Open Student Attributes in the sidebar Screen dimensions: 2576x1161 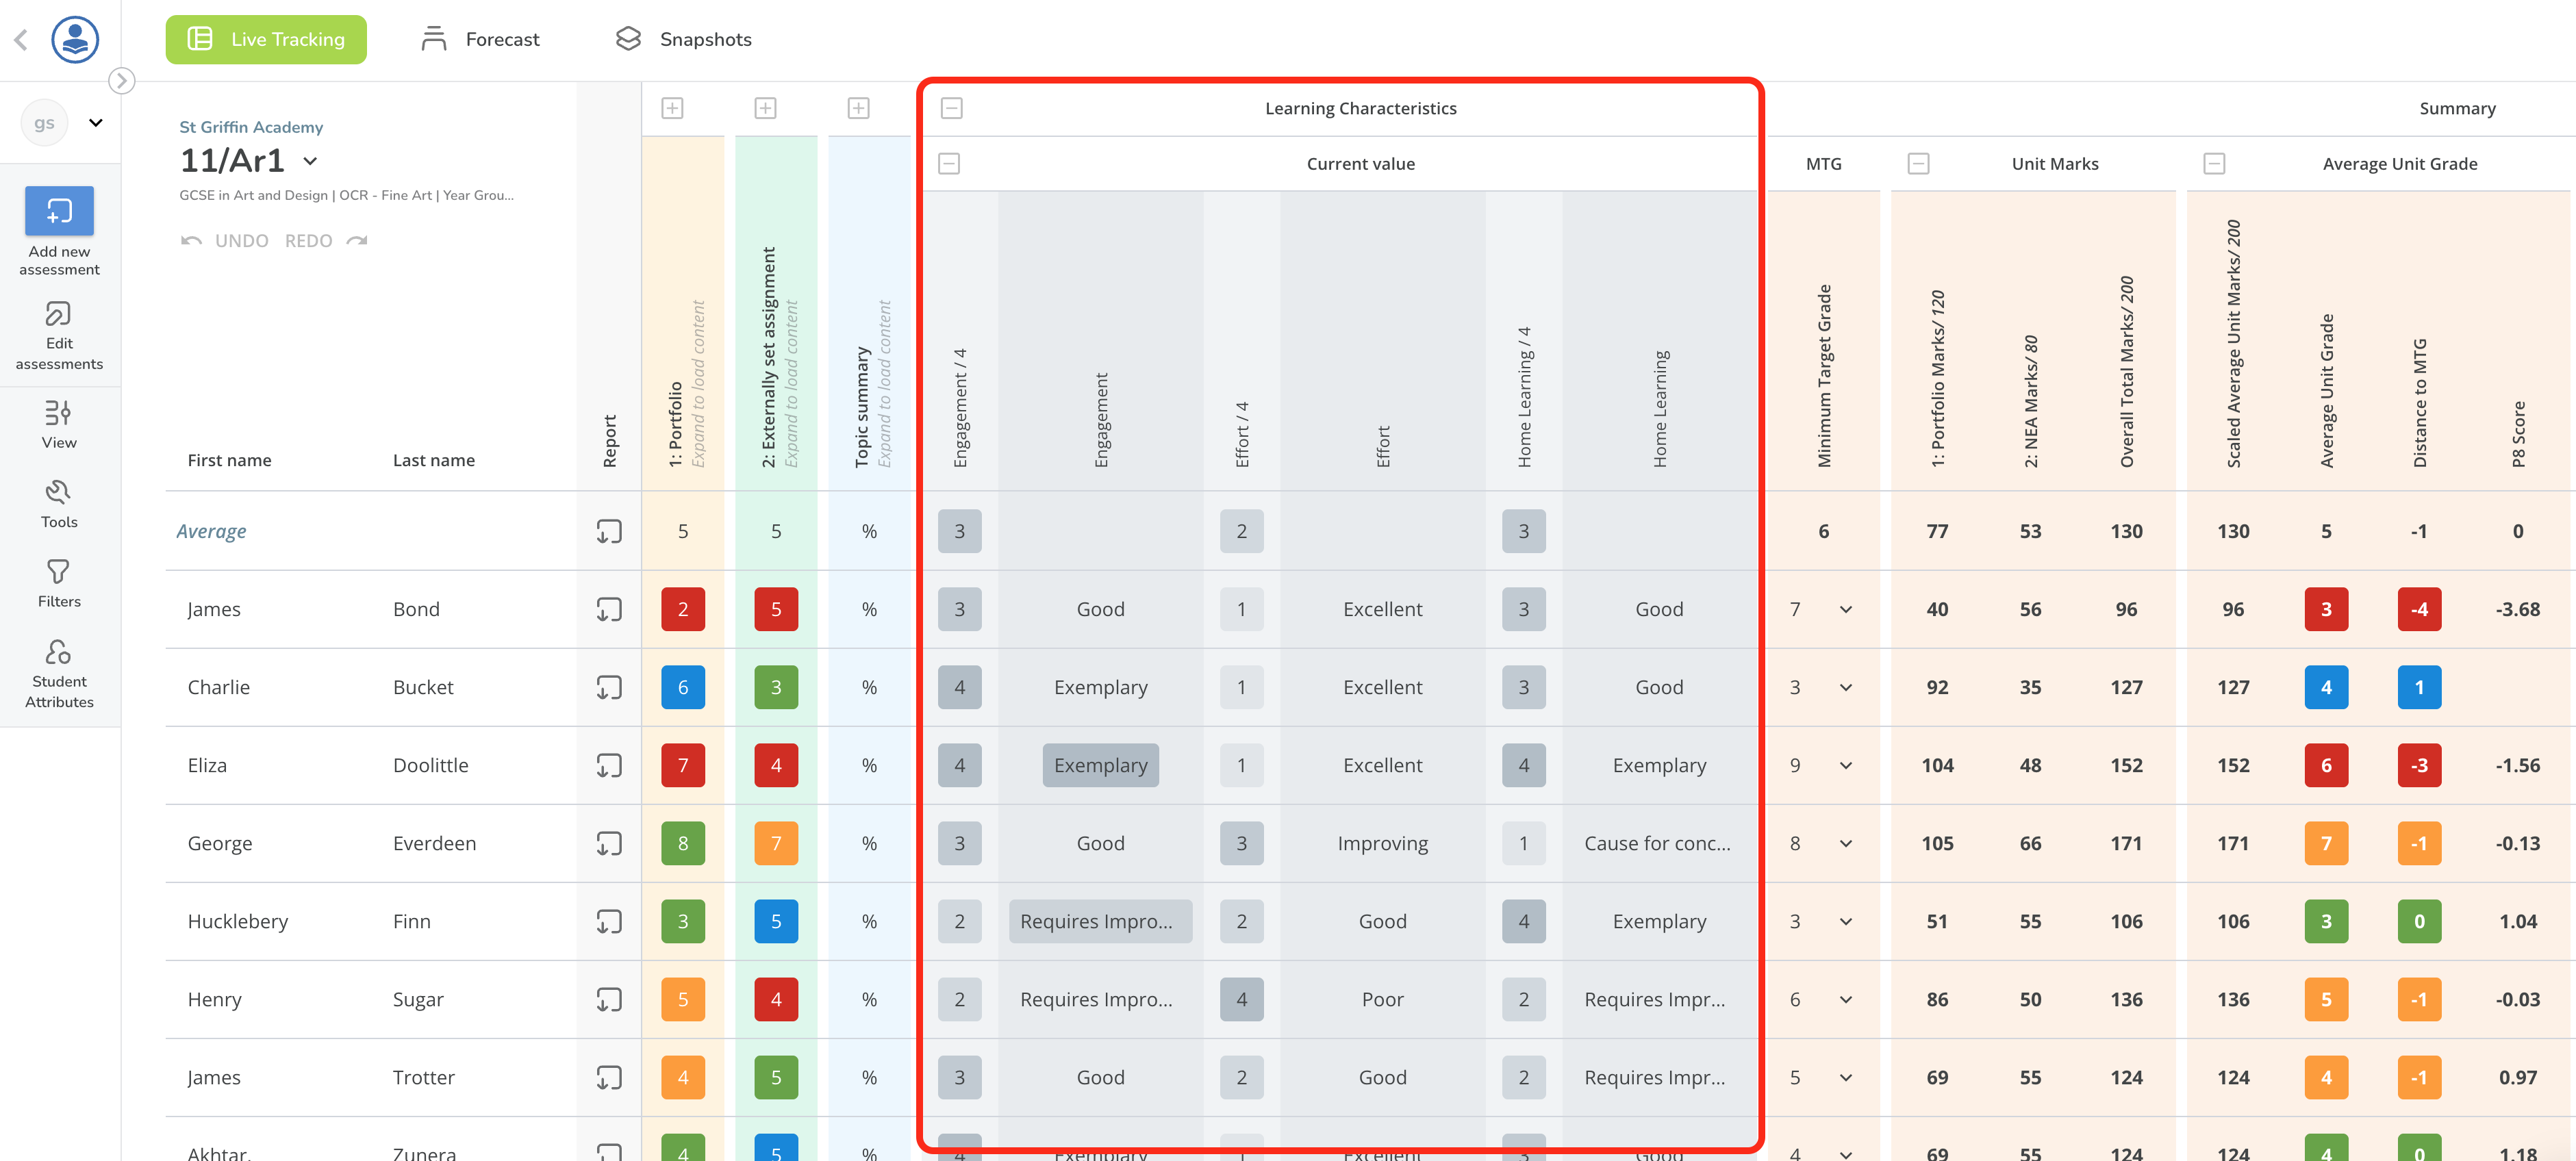point(59,674)
